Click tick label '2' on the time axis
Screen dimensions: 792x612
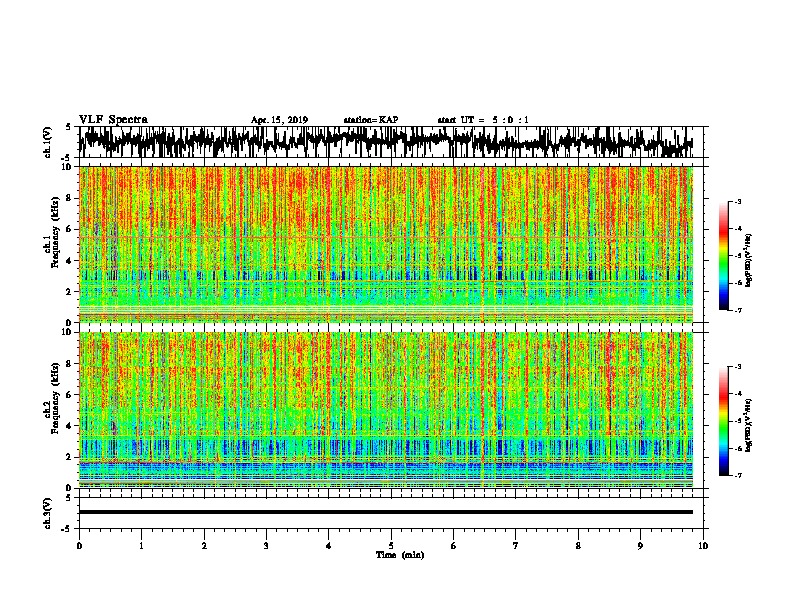(204, 546)
